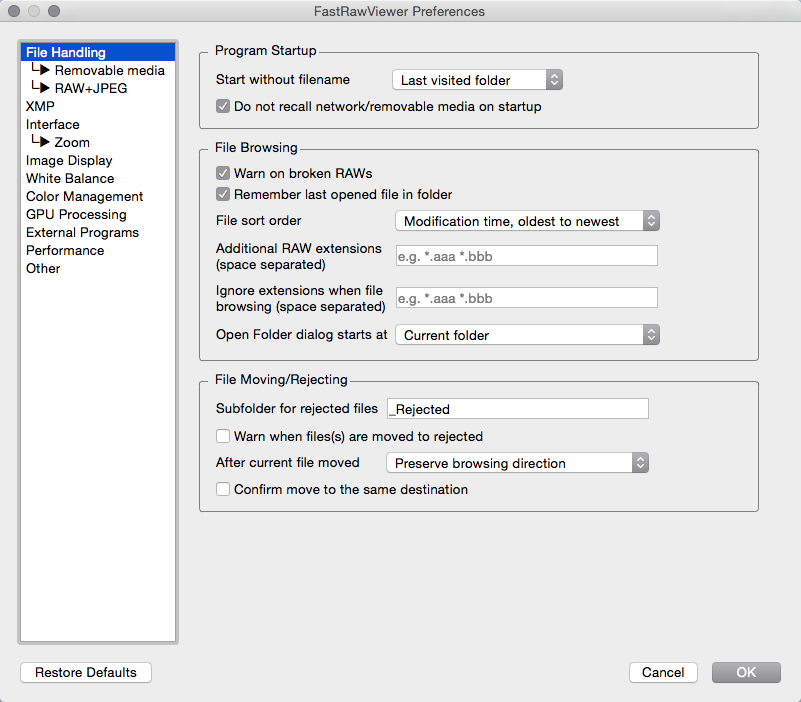Viewport: 801px width, 702px height.
Task: Select the File Handling category
Action: click(98, 52)
